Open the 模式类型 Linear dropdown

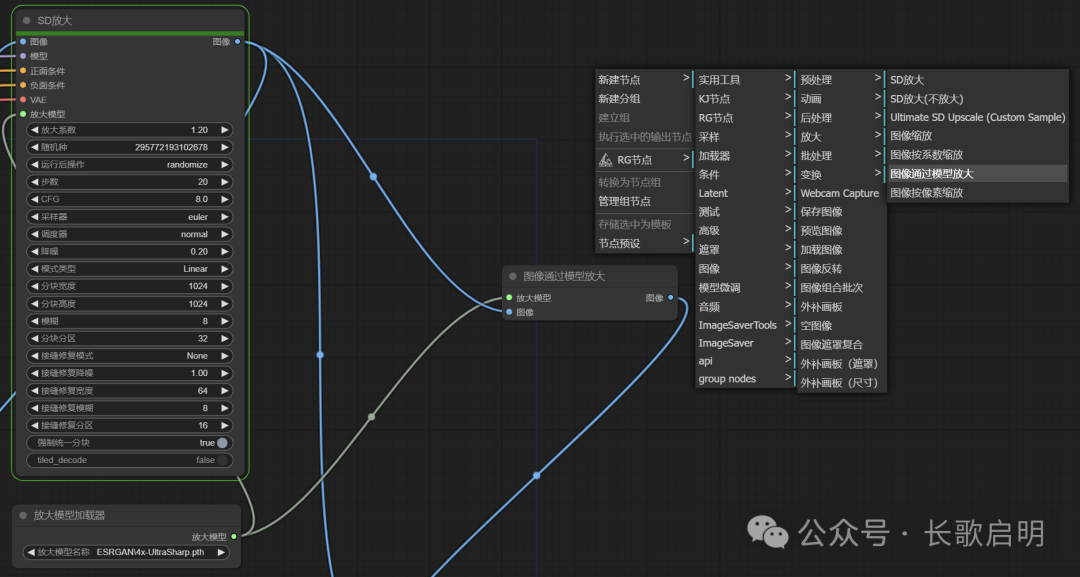click(x=129, y=269)
